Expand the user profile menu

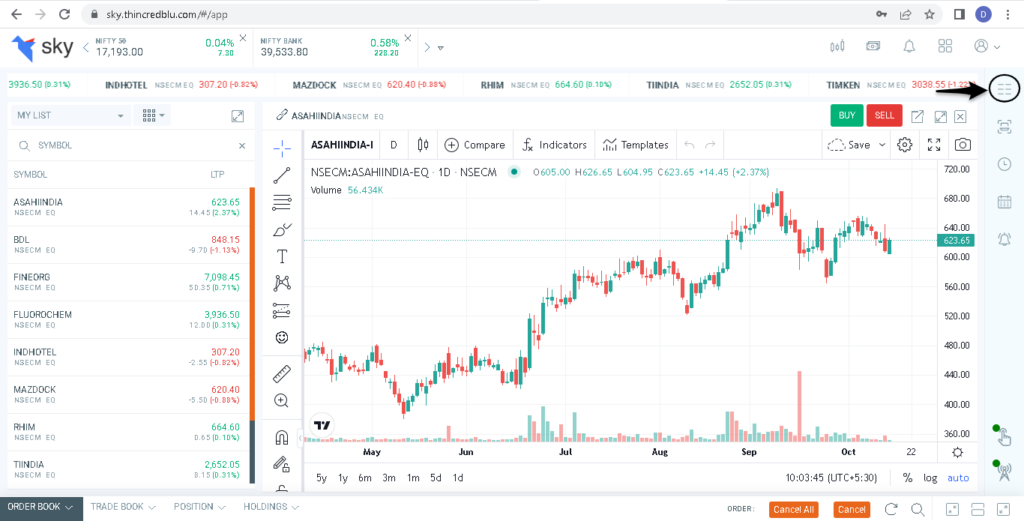(987, 46)
